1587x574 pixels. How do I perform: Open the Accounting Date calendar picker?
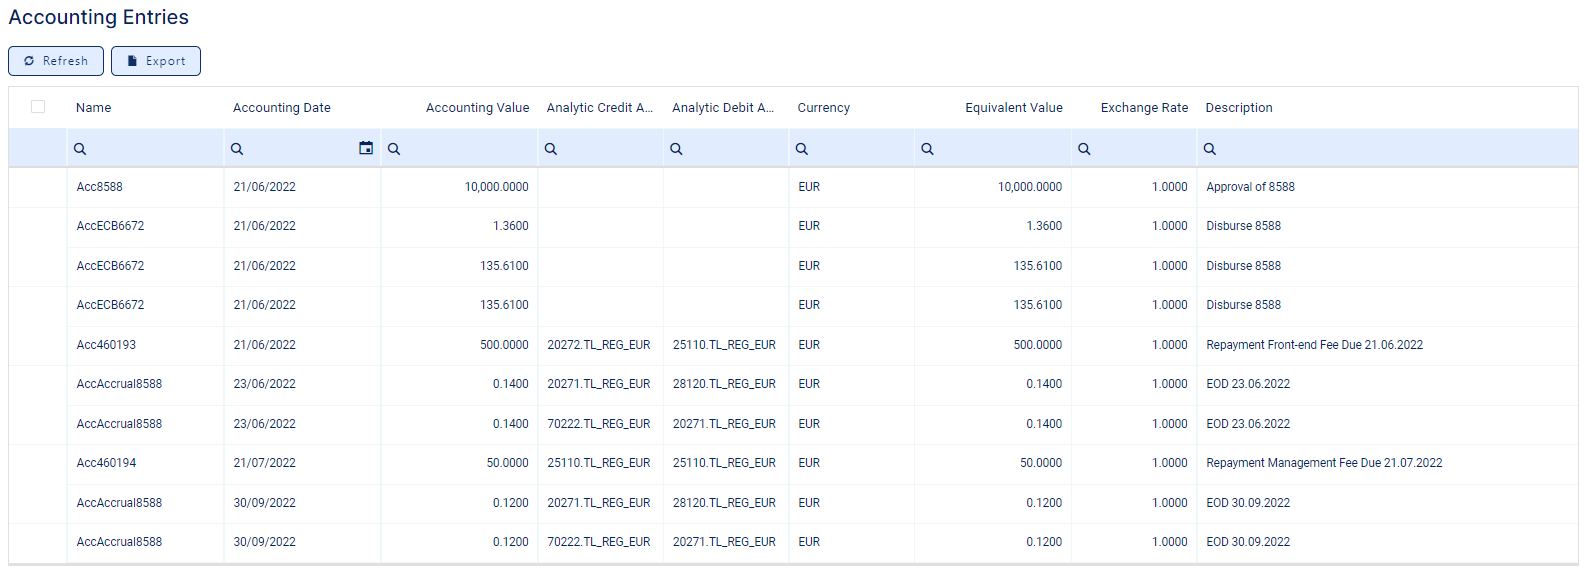tap(366, 148)
